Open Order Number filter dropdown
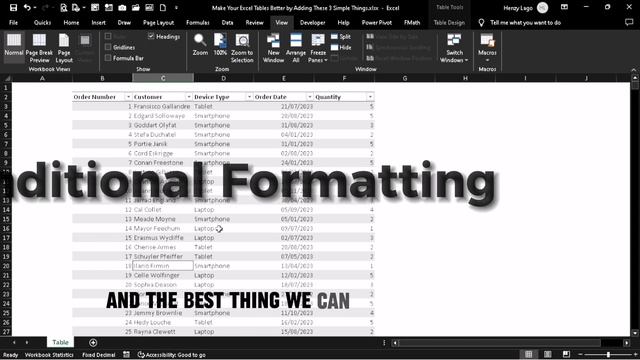640x360 pixels. pyautogui.click(x=128, y=97)
